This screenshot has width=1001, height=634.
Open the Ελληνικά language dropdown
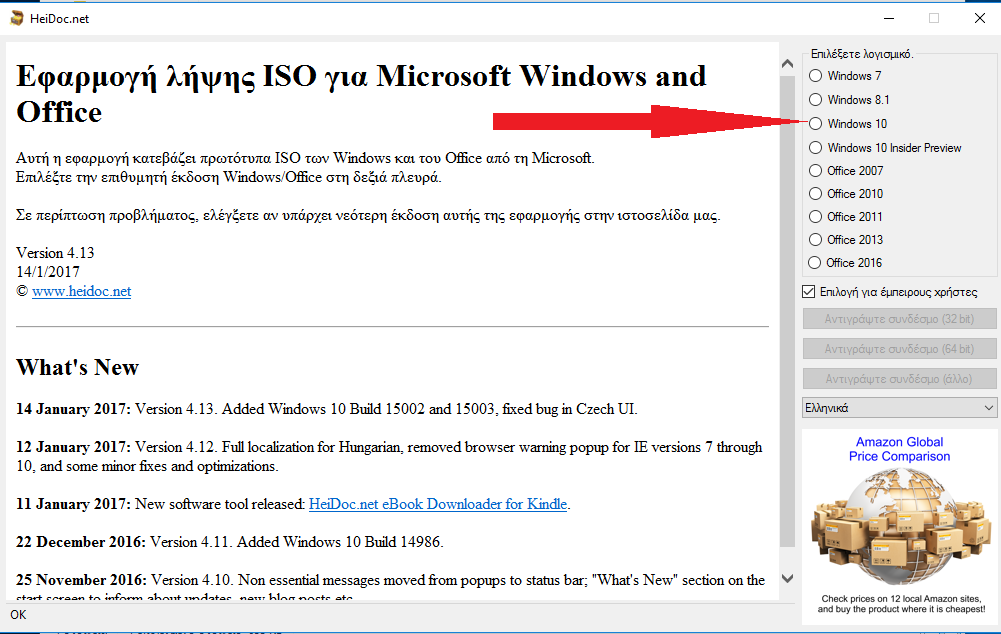[x=900, y=408]
